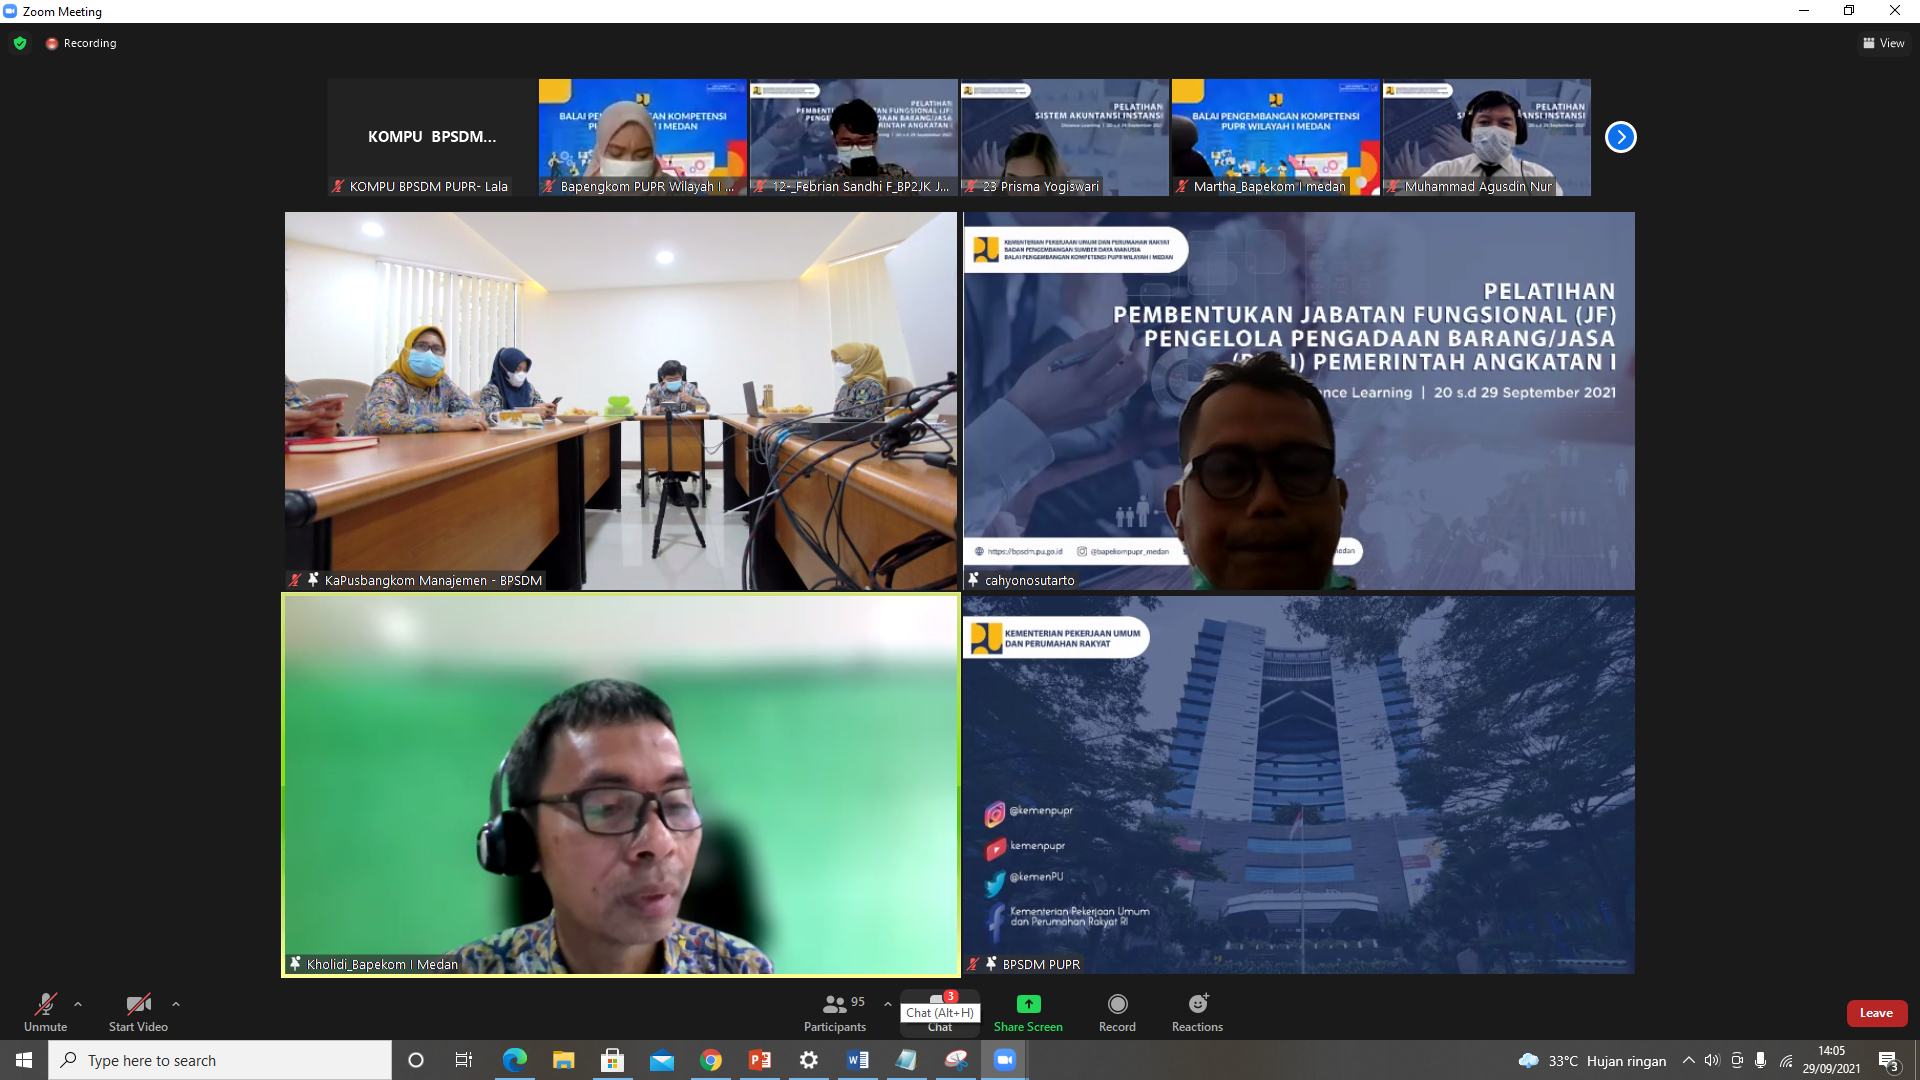Leave the meeting
The width and height of the screenshot is (1920, 1080).
click(x=1876, y=1013)
